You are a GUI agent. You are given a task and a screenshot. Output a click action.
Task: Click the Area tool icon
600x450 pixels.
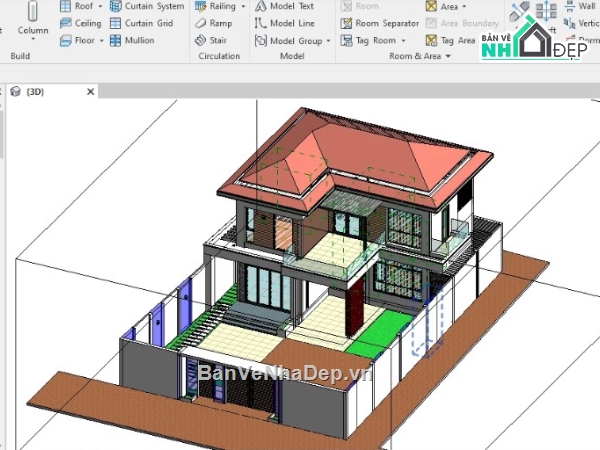[431, 6]
